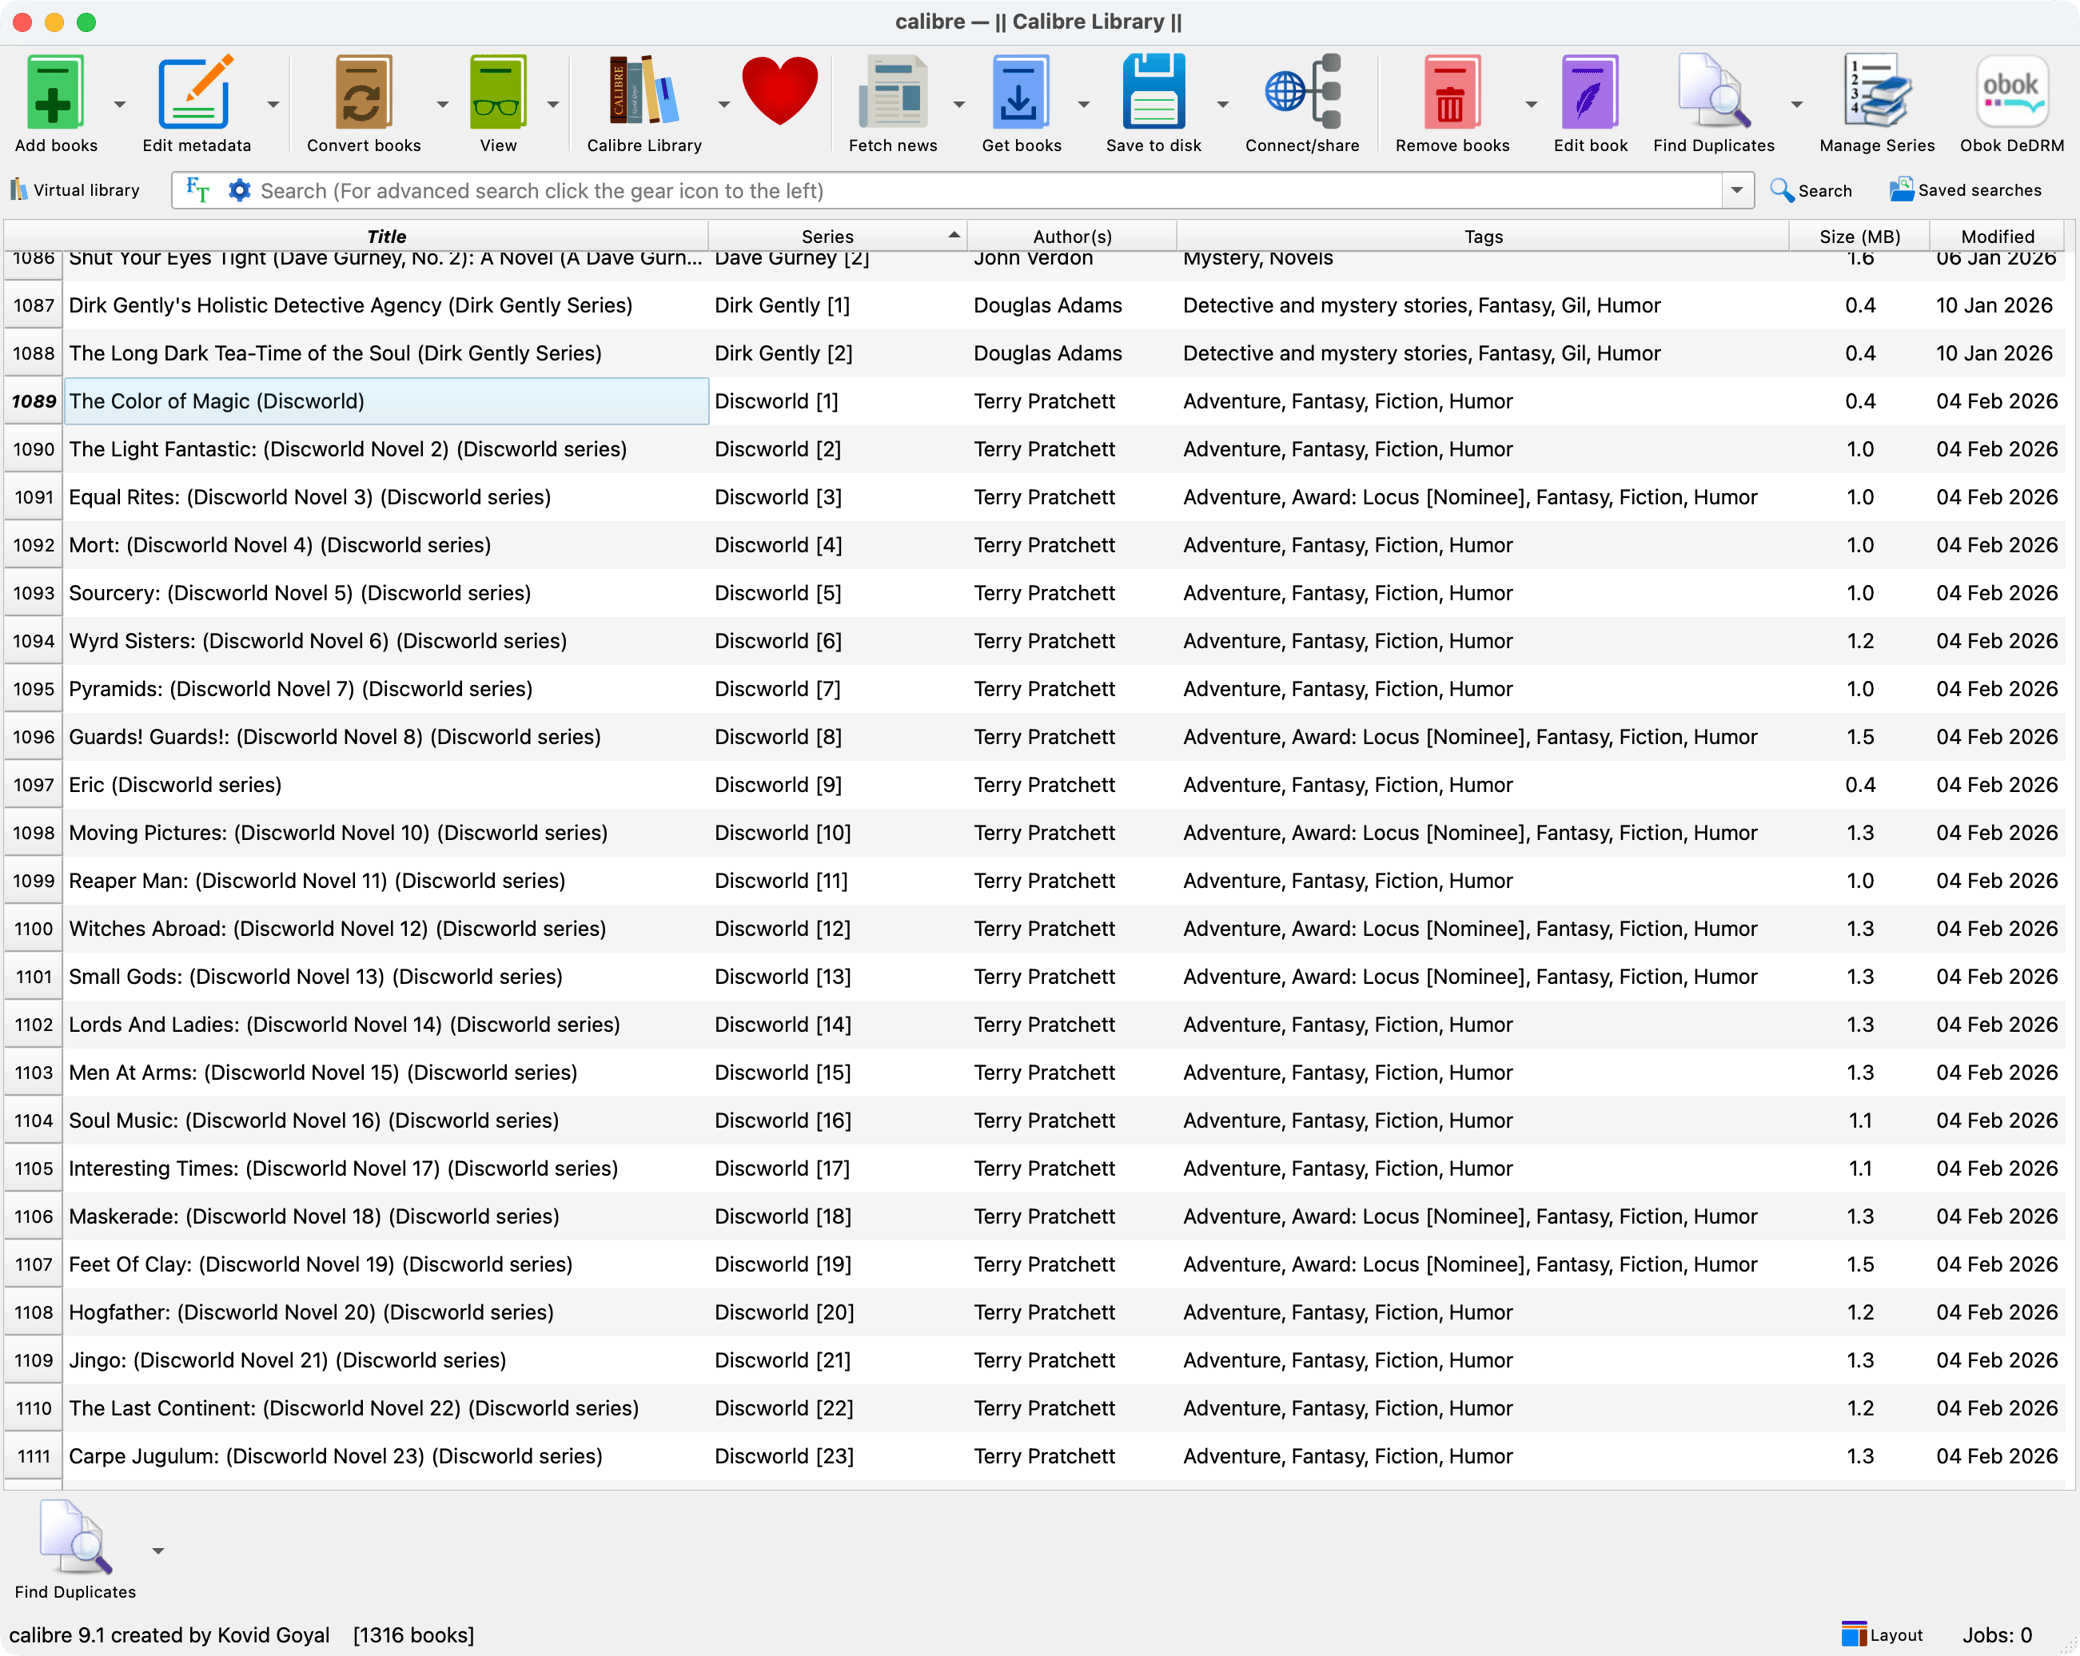The width and height of the screenshot is (2080, 1656).
Task: Click the Saved searches button
Action: point(1965,190)
